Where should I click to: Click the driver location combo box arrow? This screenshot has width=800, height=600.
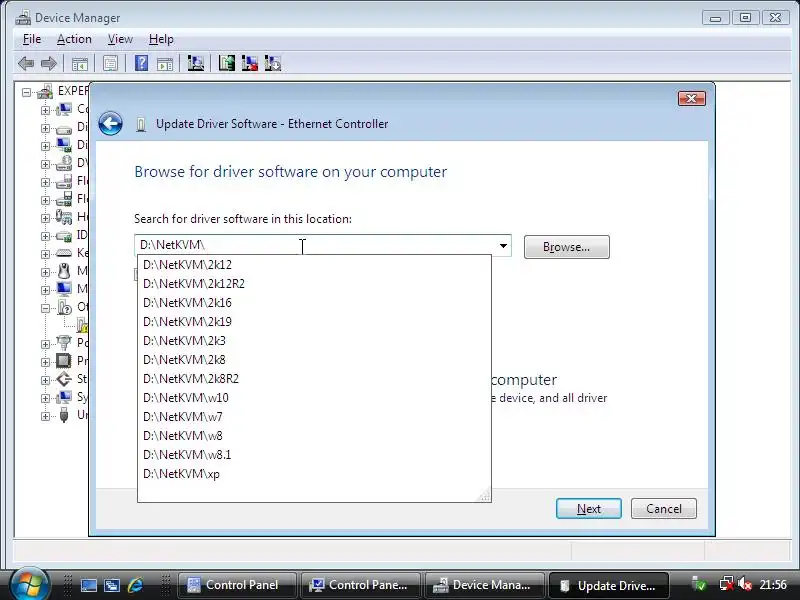(x=503, y=246)
